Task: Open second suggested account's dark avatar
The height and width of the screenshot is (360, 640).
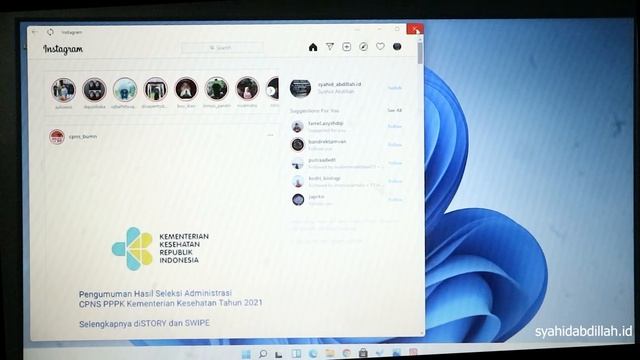Action: click(298, 144)
